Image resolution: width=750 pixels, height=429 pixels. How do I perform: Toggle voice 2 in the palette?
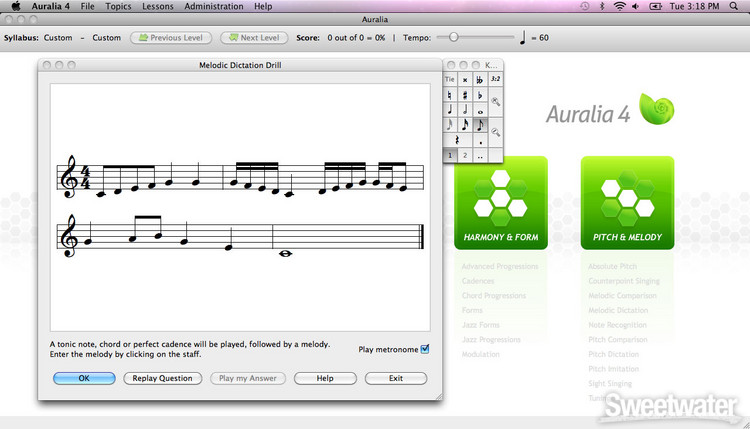[465, 156]
